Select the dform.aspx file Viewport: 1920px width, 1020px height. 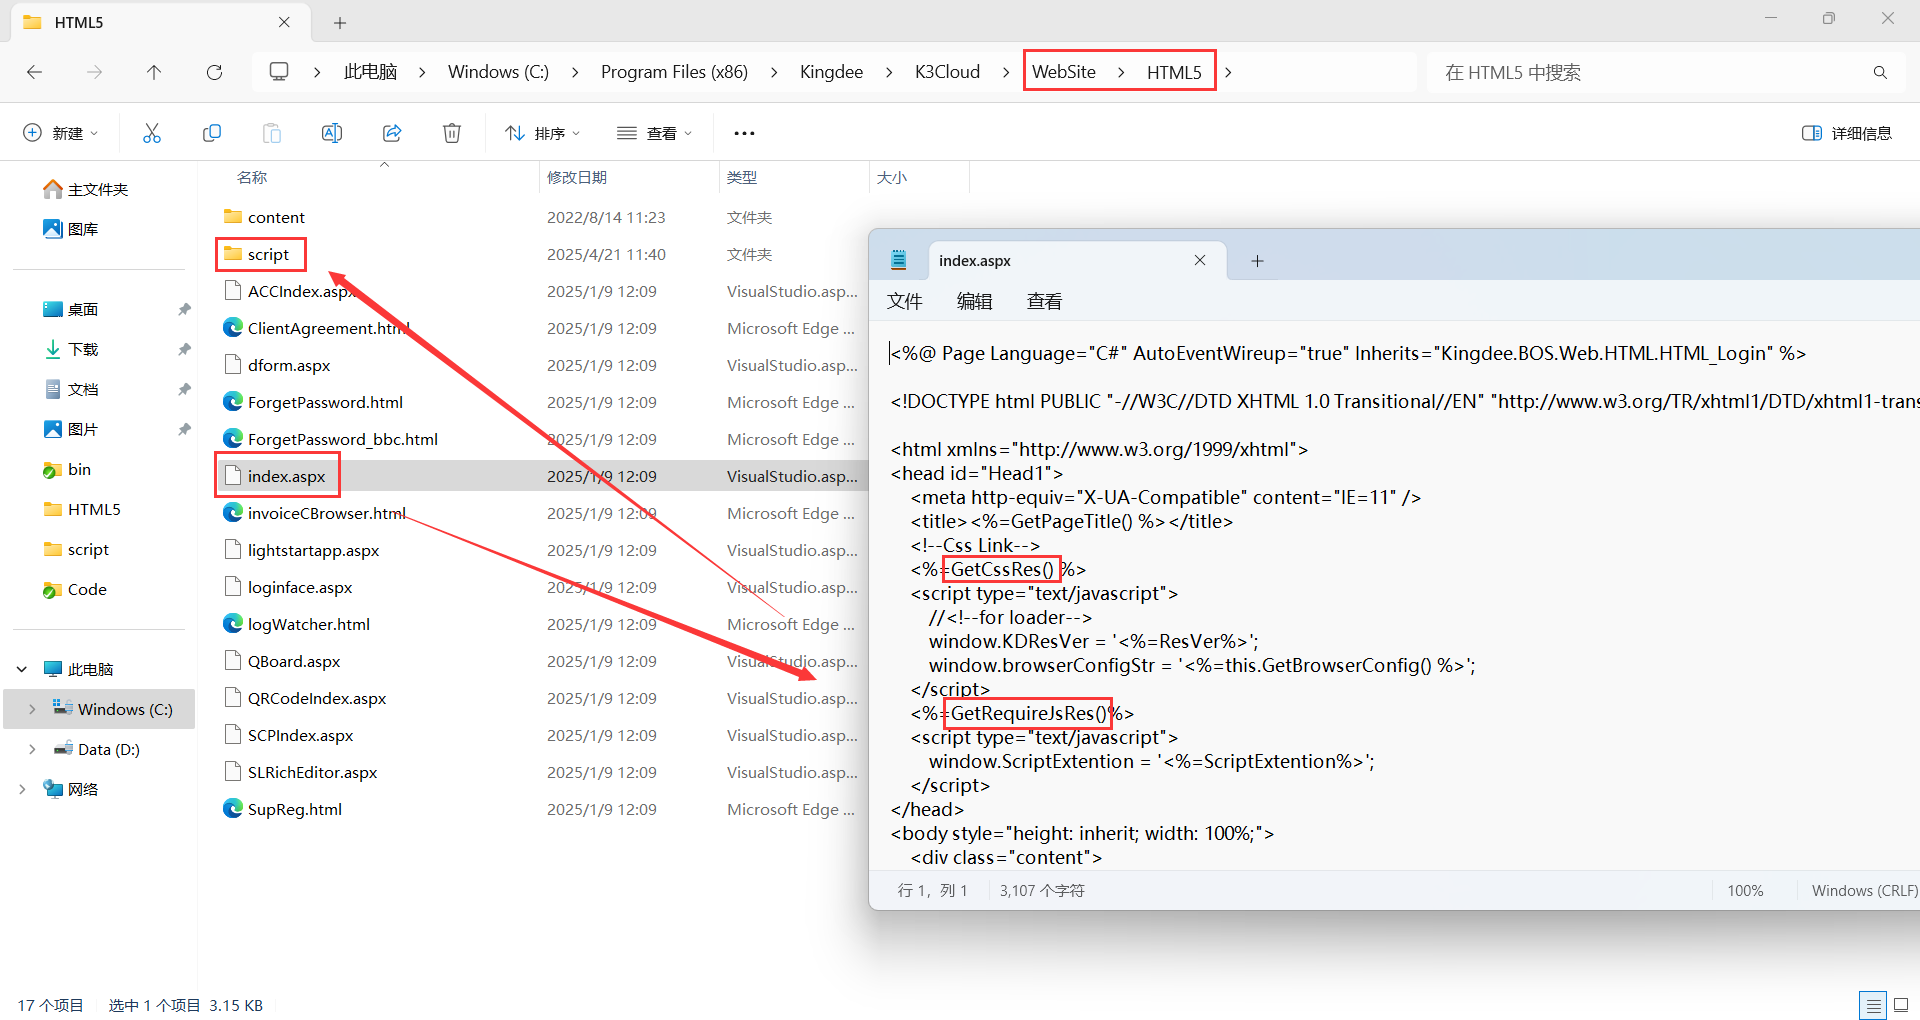coord(288,365)
